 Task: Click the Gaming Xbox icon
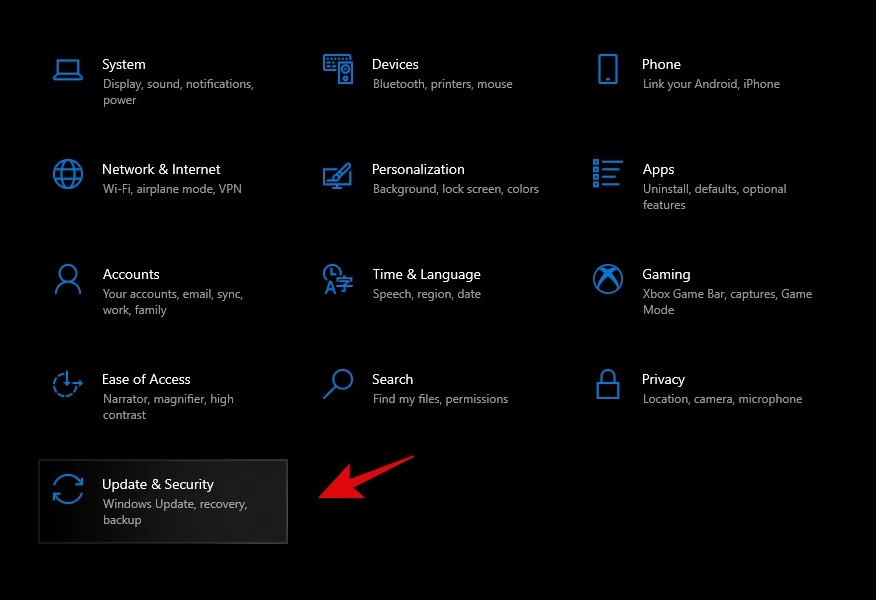[x=608, y=279]
